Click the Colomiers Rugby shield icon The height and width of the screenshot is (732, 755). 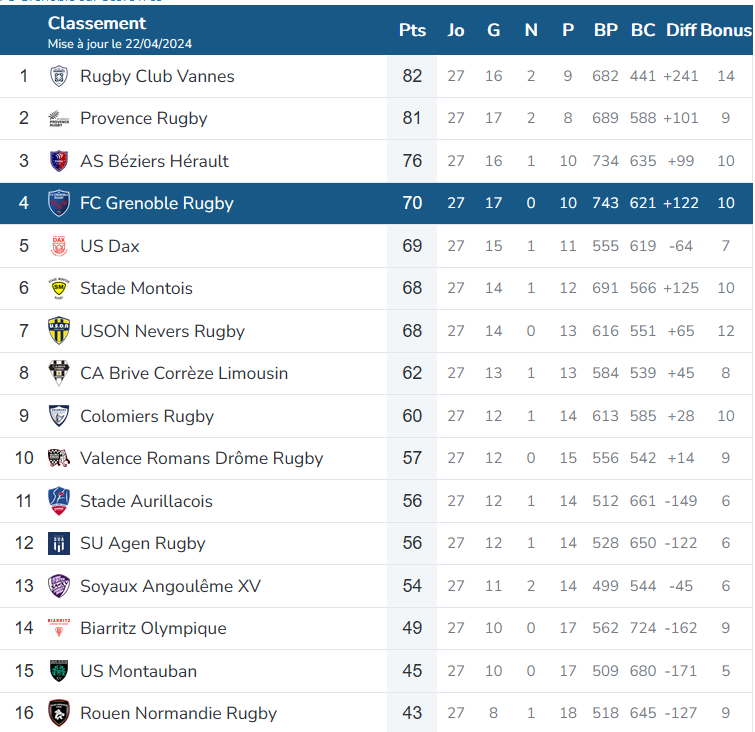(x=59, y=416)
